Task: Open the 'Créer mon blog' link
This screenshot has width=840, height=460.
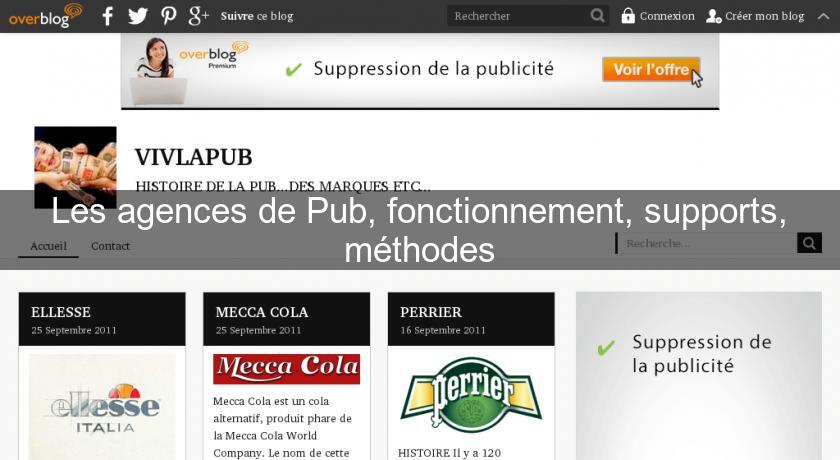Action: point(764,16)
